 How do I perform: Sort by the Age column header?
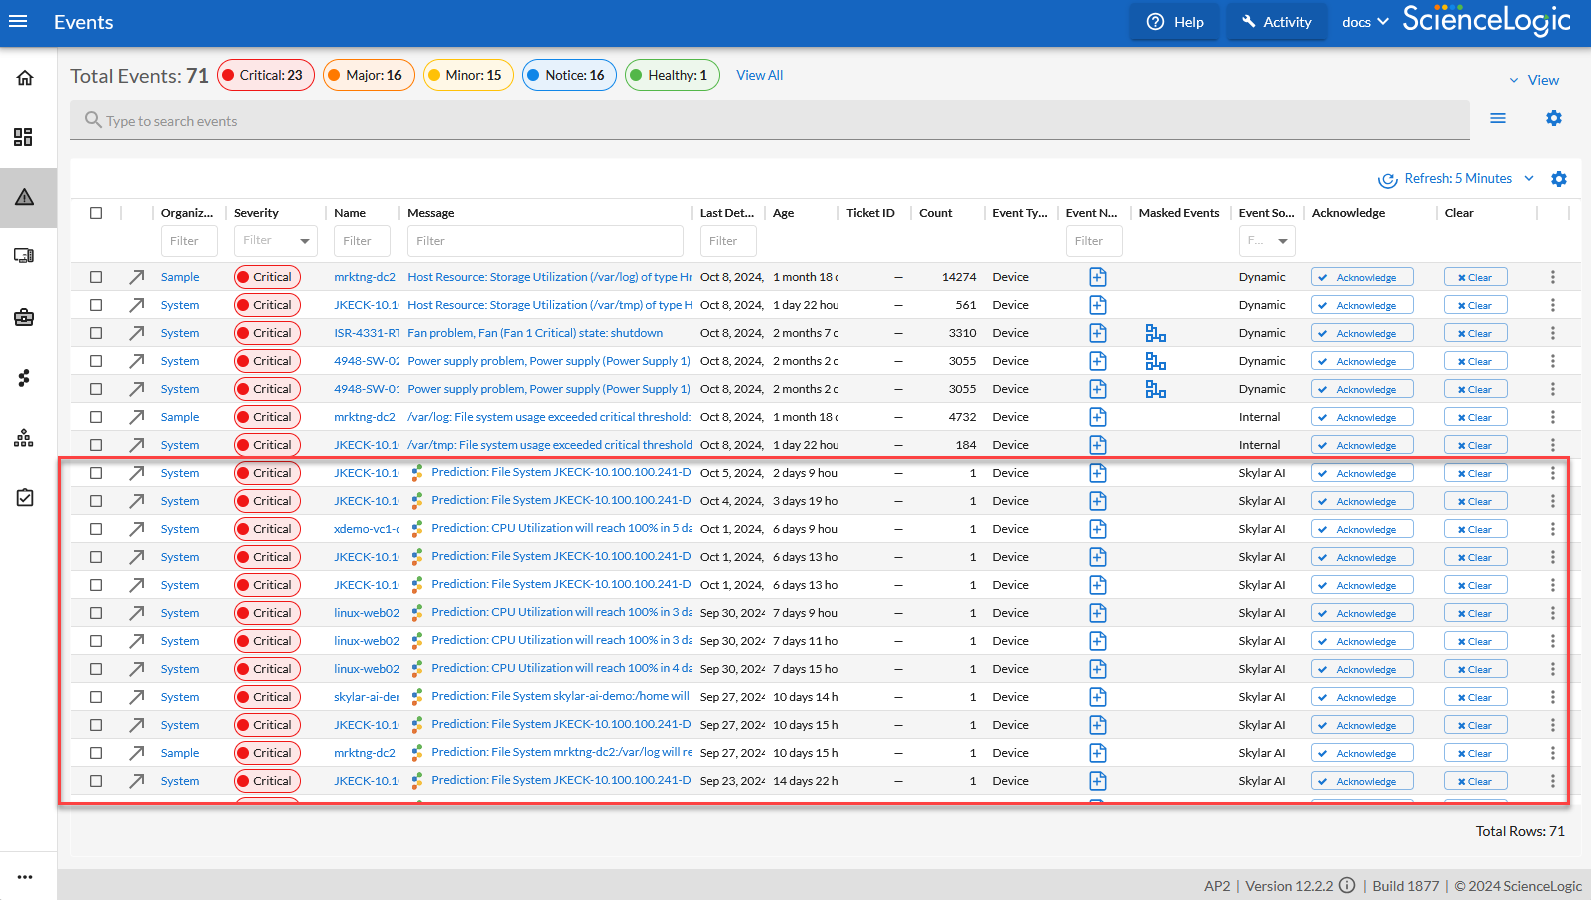pyautogui.click(x=783, y=213)
